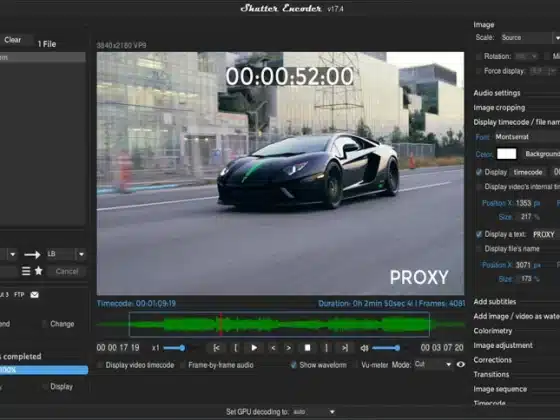Screen dimensions: 560x420
Task: Open the Scale Source dropdown
Action: (530, 38)
